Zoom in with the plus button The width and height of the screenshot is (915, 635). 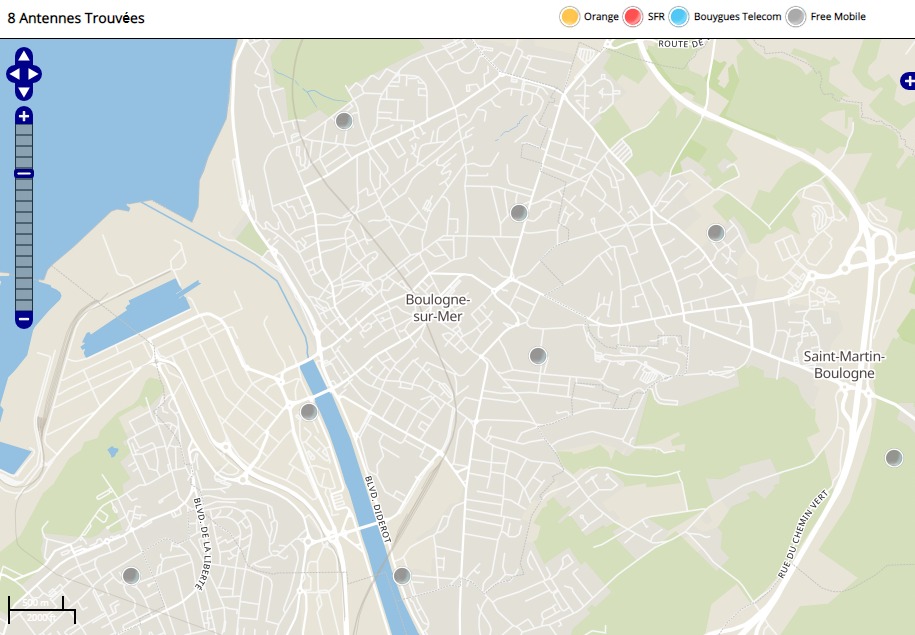pos(24,116)
